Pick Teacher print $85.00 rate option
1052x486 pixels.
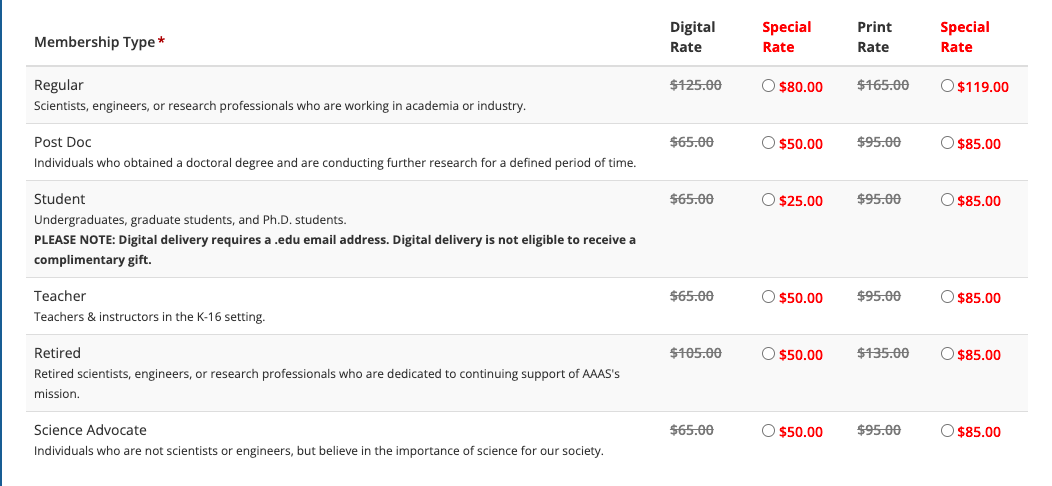coord(947,297)
